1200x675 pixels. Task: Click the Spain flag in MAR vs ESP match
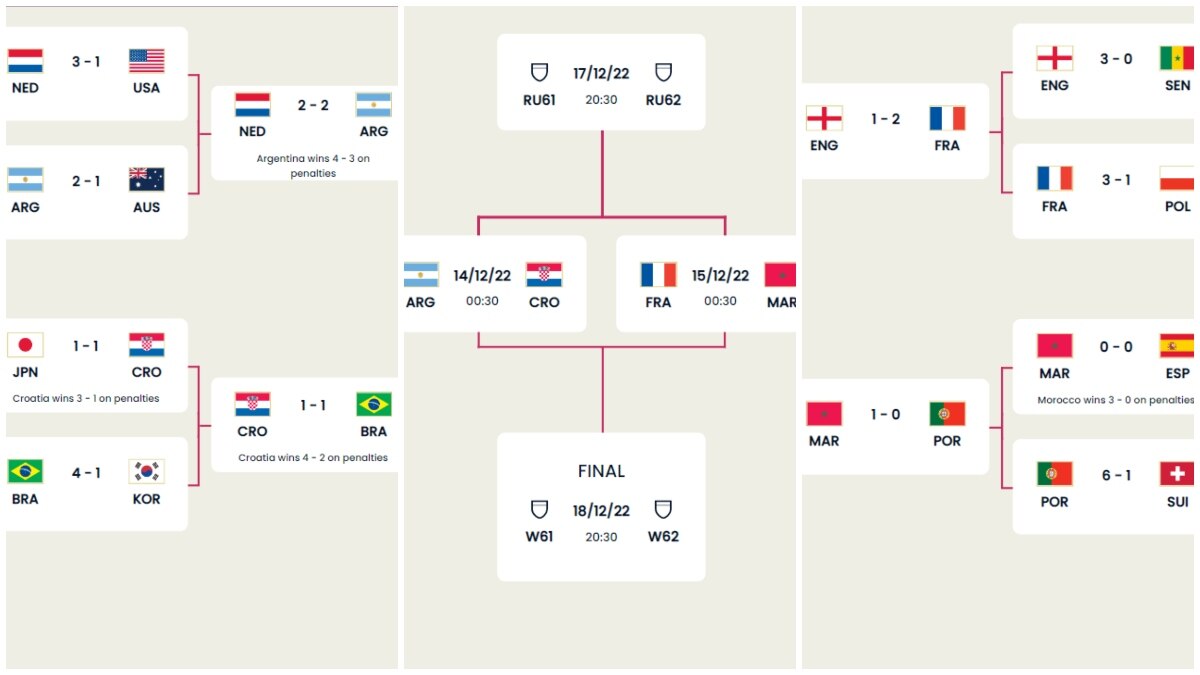(x=1178, y=347)
